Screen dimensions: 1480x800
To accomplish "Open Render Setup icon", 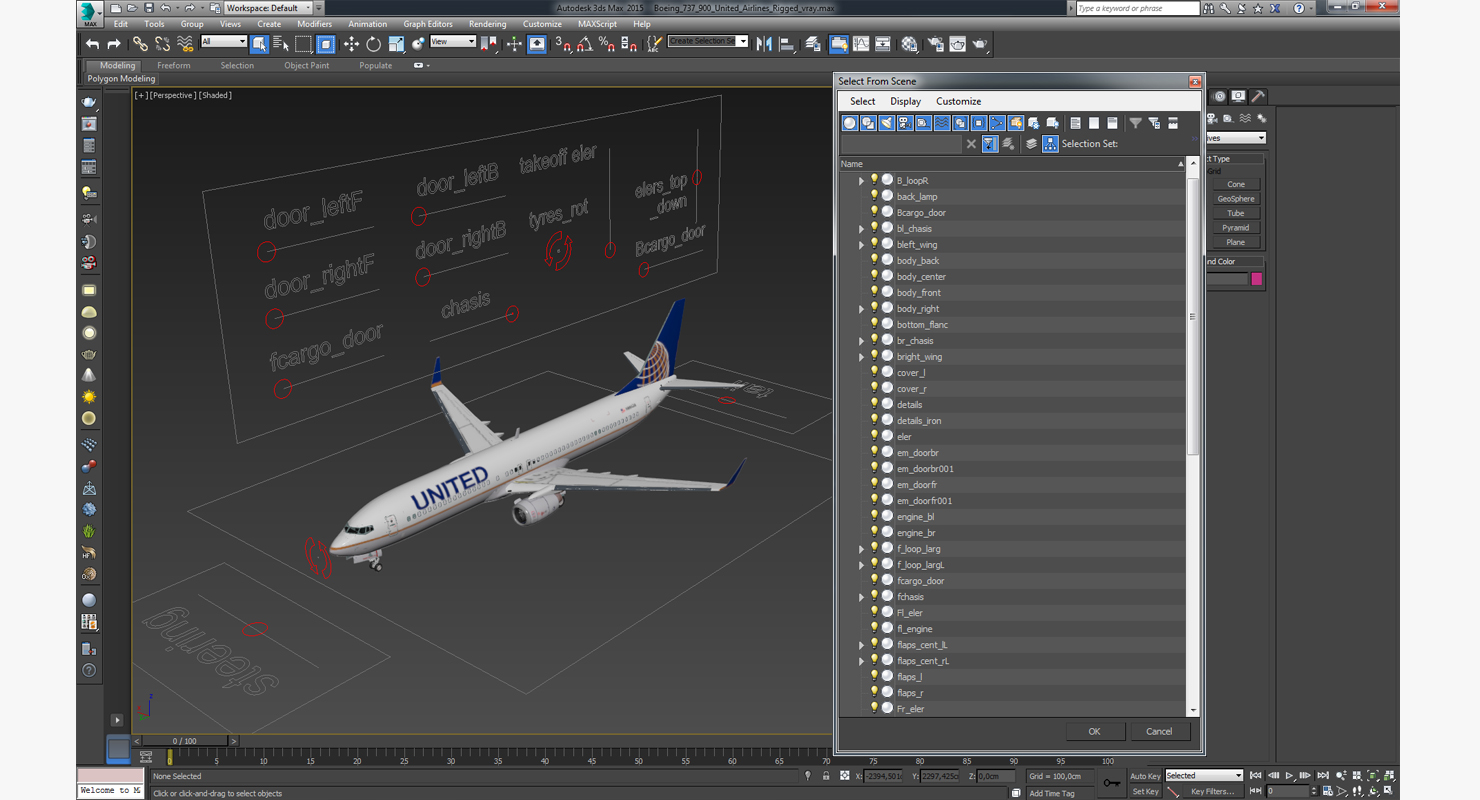I will [935, 44].
